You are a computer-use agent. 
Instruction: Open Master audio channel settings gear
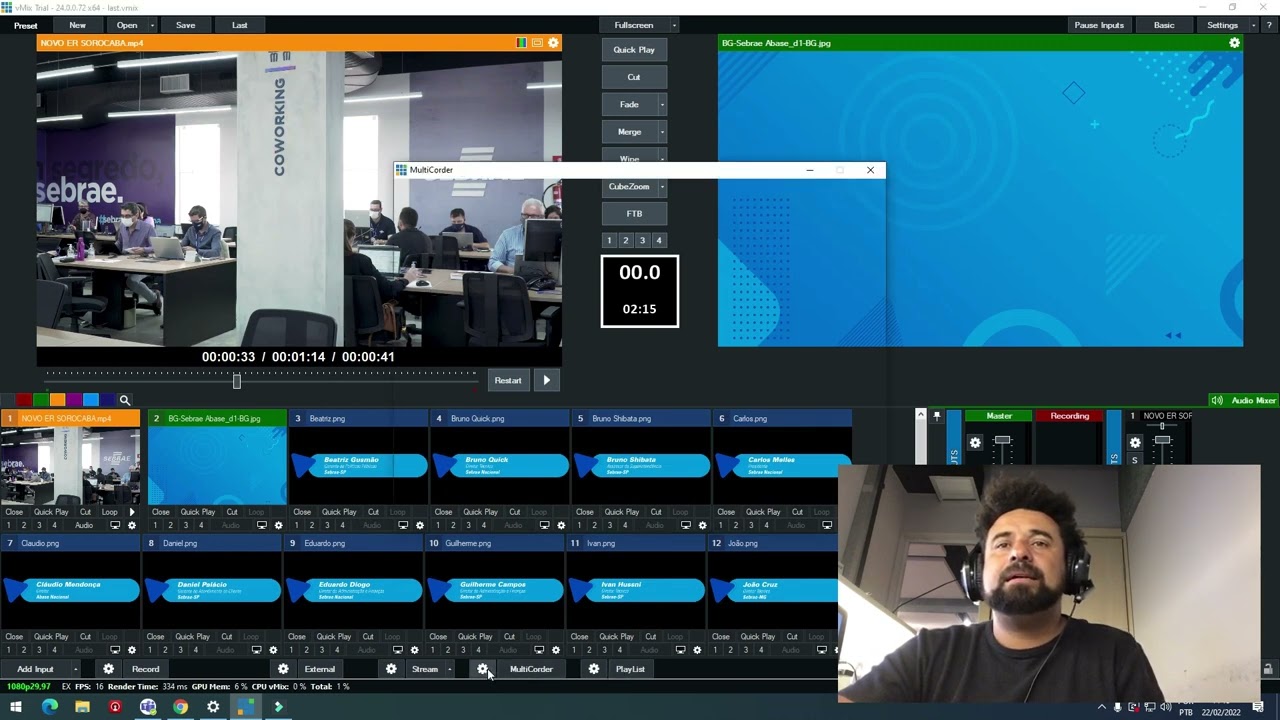tap(975, 442)
